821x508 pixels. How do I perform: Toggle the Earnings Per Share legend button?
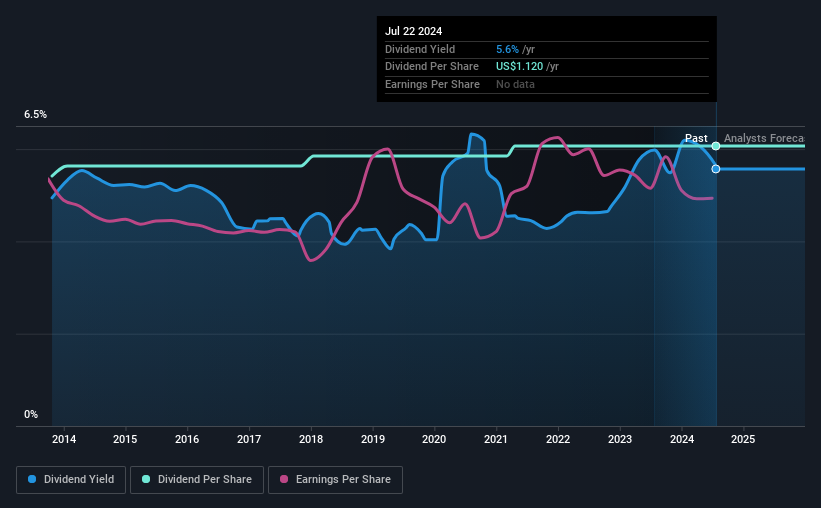coord(335,480)
